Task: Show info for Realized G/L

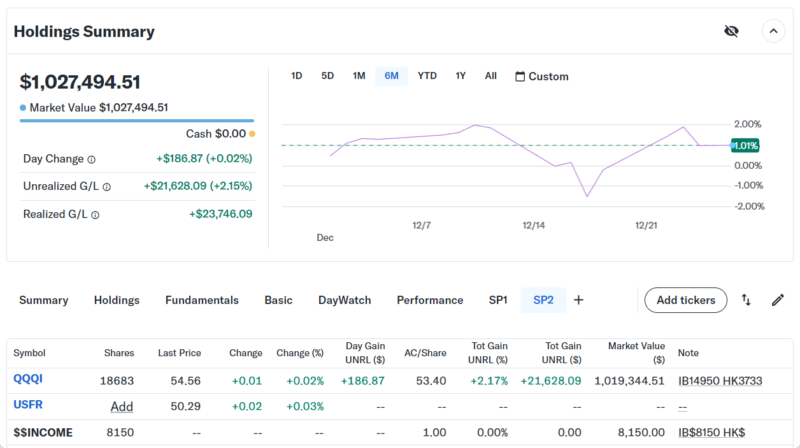Action: point(96,214)
